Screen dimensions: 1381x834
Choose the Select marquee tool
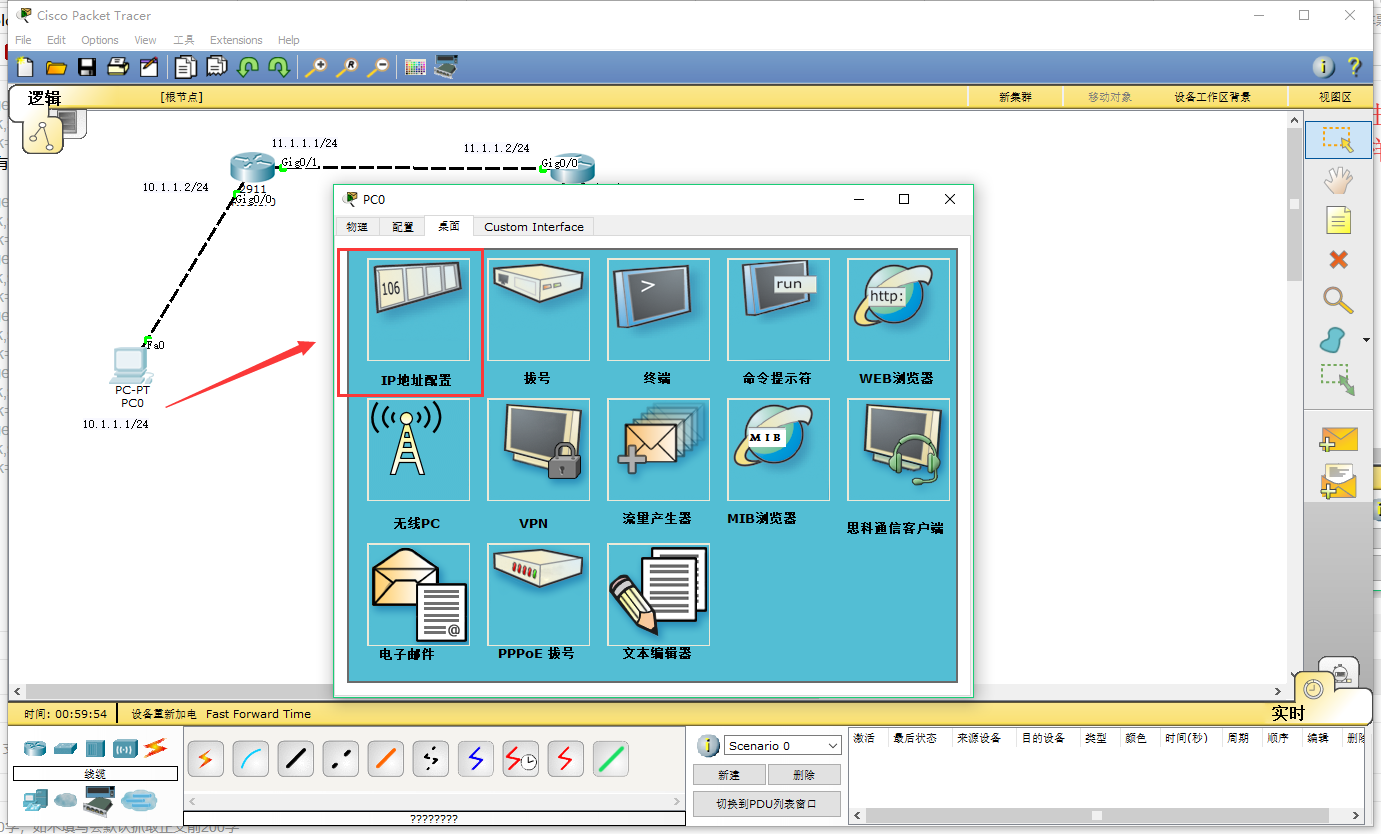[1338, 140]
